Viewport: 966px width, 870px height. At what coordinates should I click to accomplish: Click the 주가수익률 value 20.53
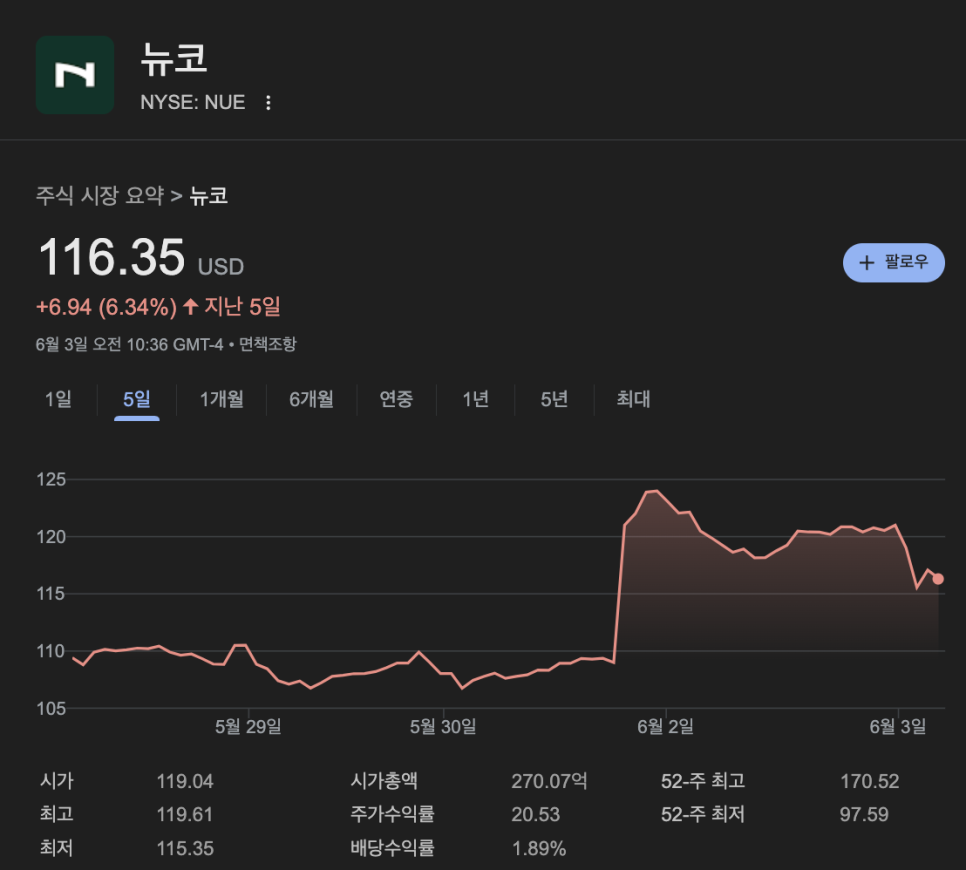coord(536,815)
